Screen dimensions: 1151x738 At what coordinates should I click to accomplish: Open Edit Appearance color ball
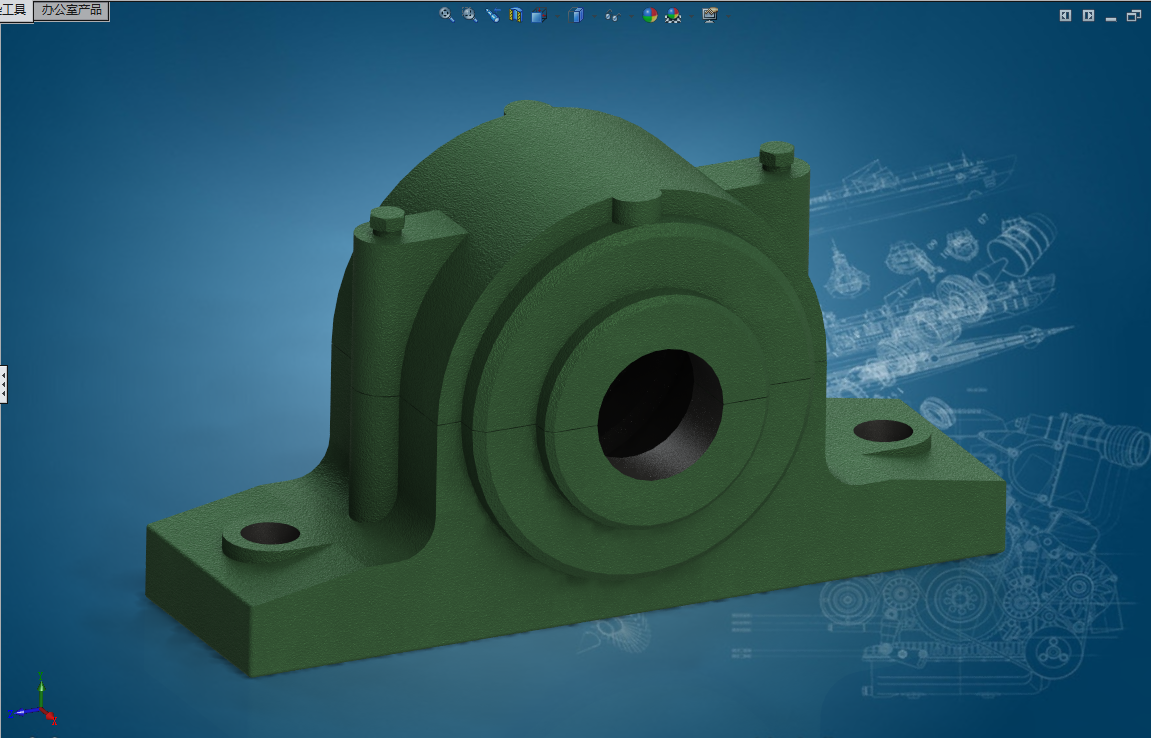(650, 15)
